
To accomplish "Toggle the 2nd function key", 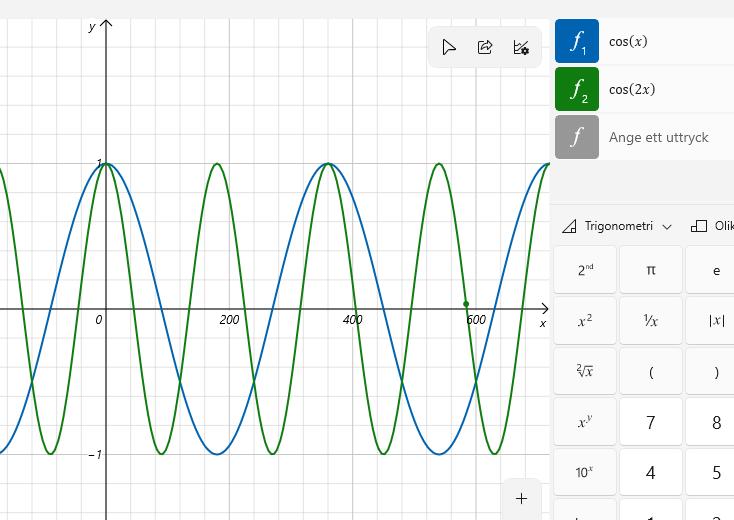I will coord(585,270).
